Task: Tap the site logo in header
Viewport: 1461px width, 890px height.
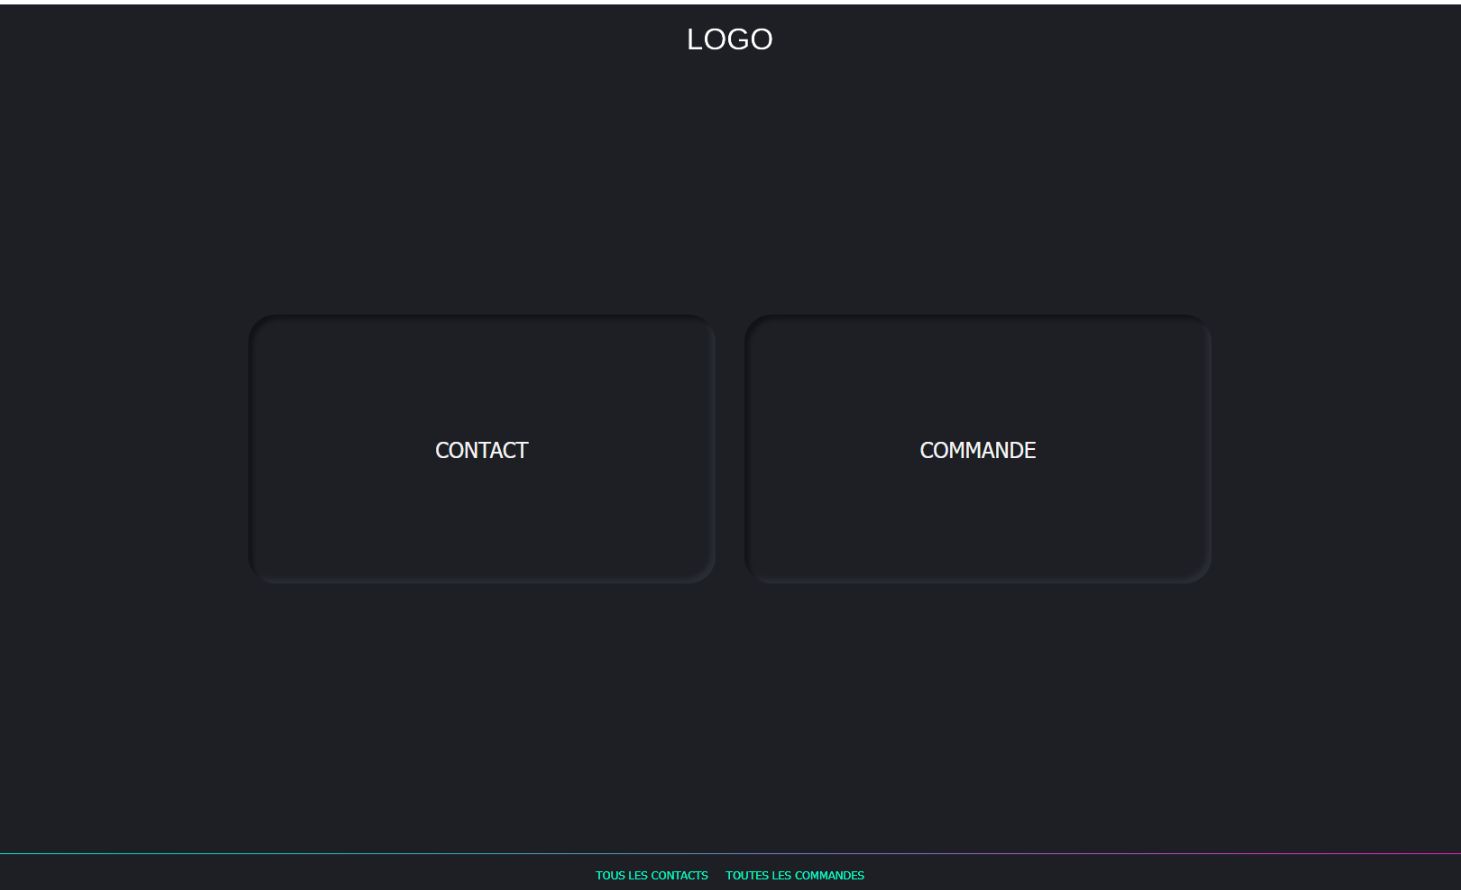Action: click(x=729, y=40)
